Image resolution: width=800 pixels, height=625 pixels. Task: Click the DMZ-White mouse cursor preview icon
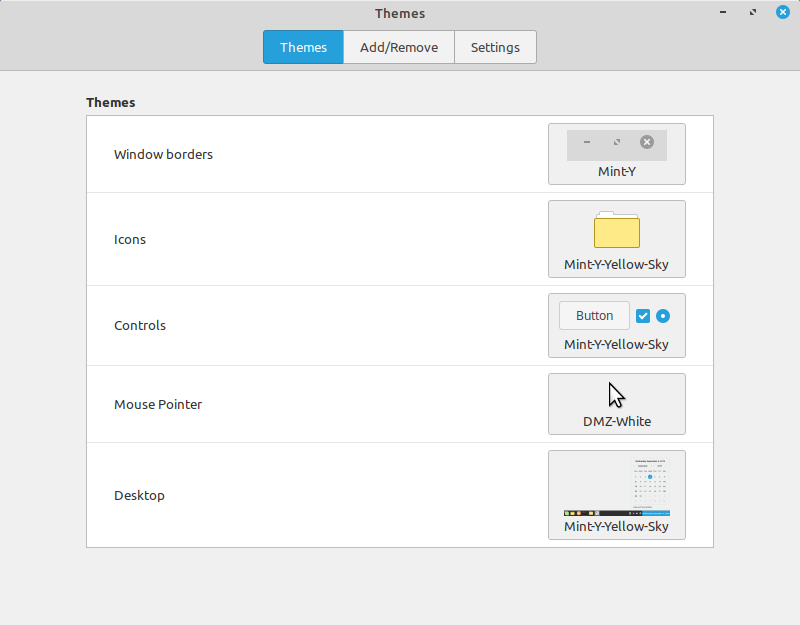[616, 395]
